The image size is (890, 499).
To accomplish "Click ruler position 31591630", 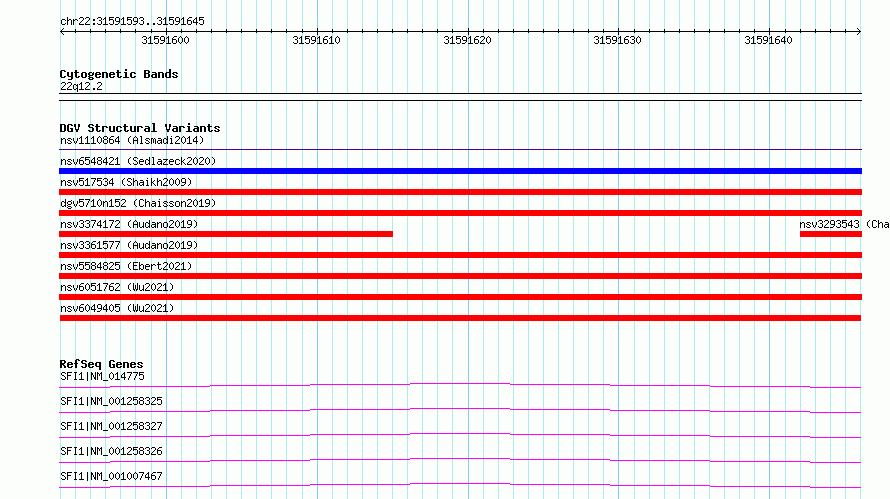I will [618, 40].
